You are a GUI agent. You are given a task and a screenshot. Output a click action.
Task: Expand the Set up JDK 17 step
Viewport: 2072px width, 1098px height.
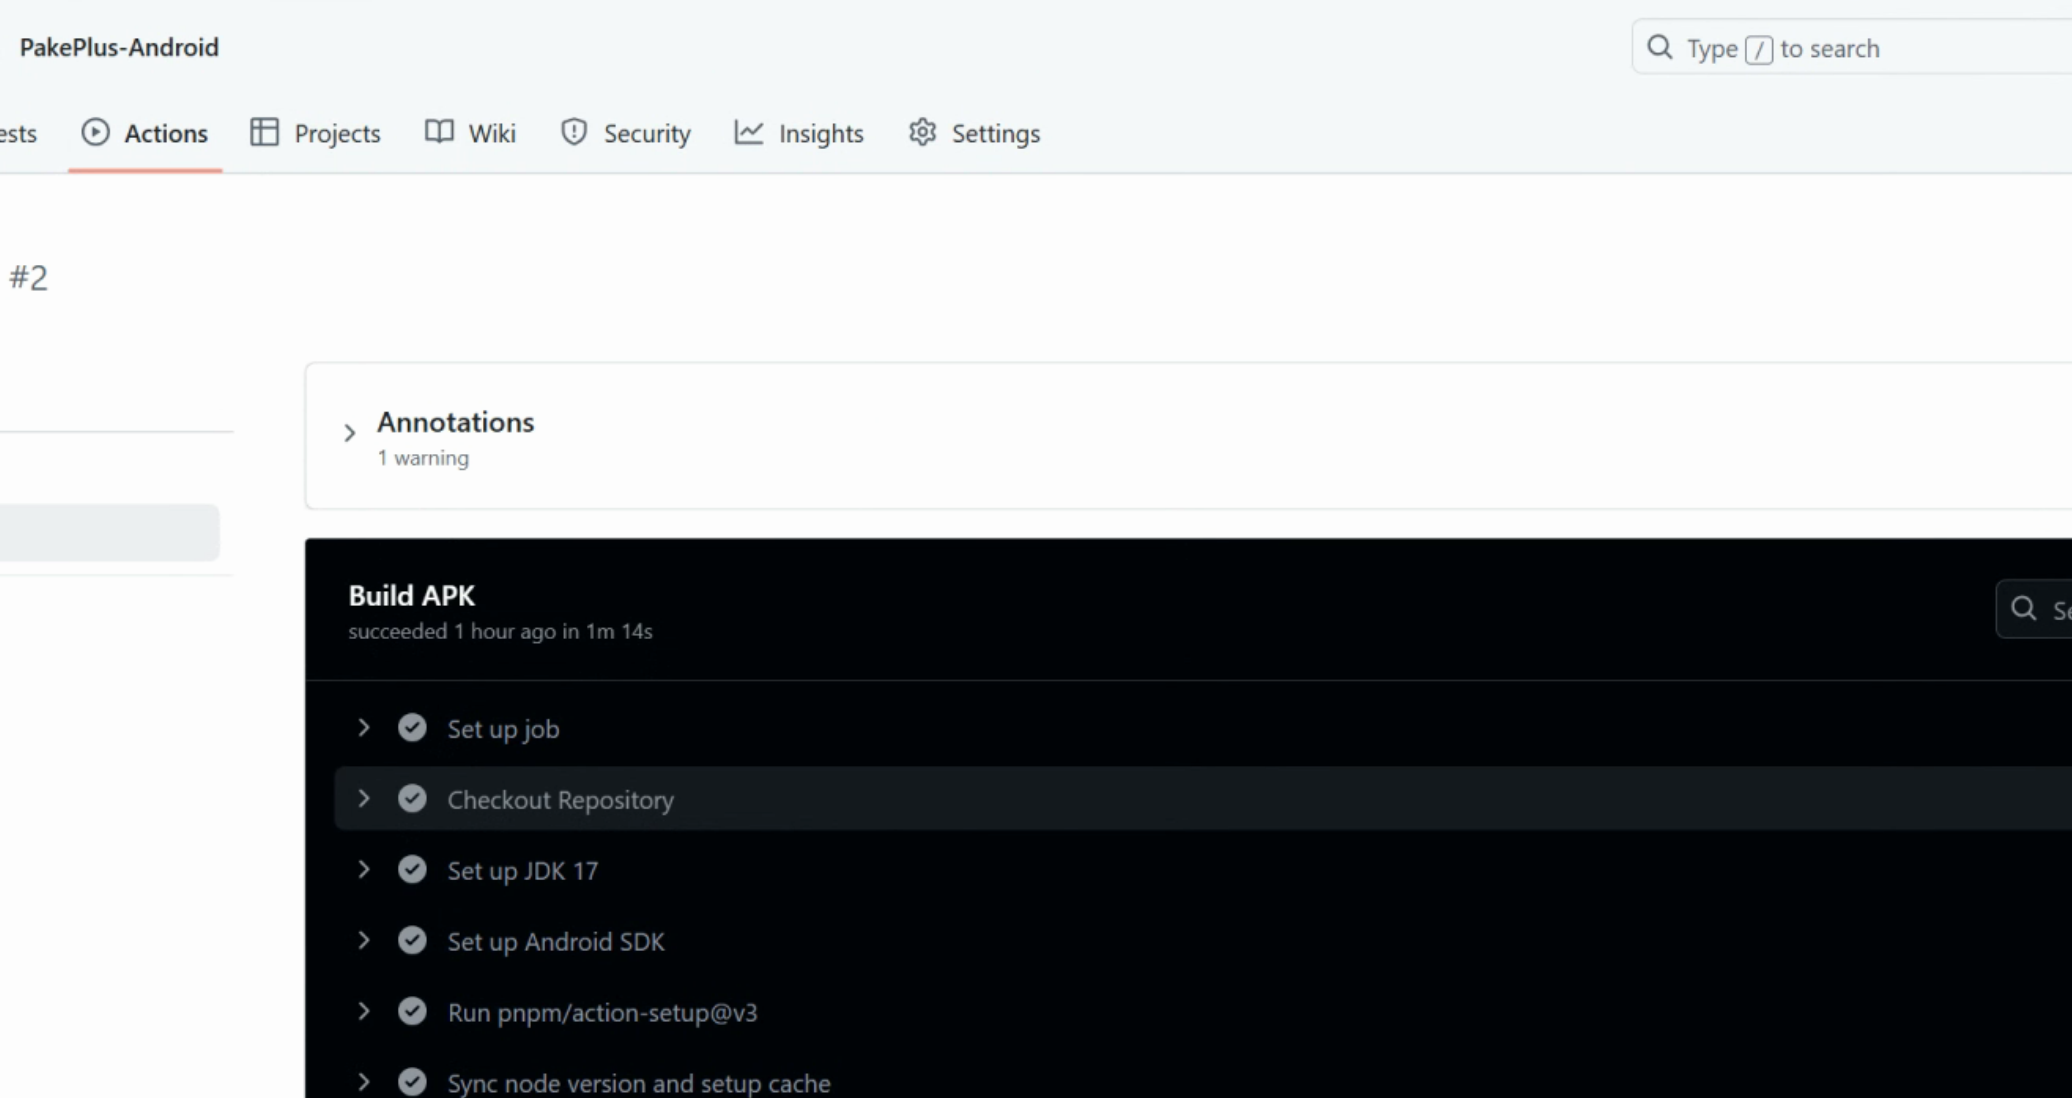[x=364, y=869]
